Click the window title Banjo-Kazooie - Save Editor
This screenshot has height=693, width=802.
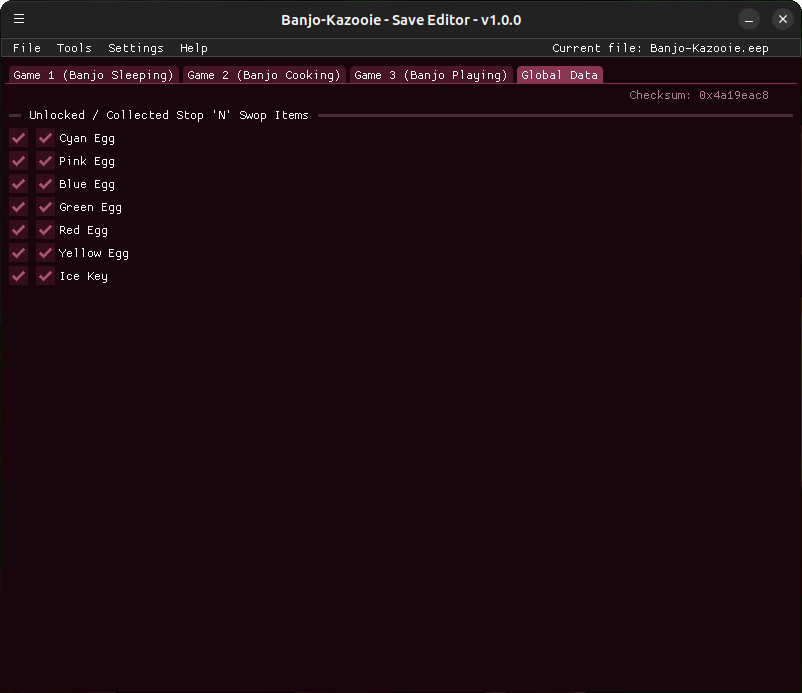(x=401, y=20)
